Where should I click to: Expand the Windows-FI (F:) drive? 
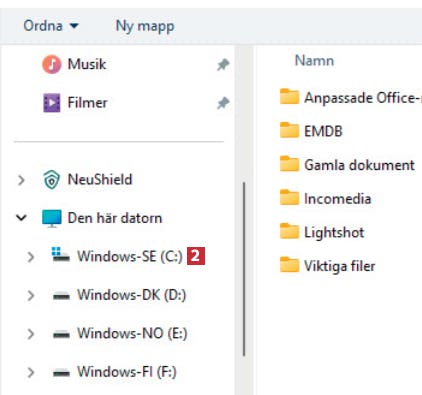[31, 372]
